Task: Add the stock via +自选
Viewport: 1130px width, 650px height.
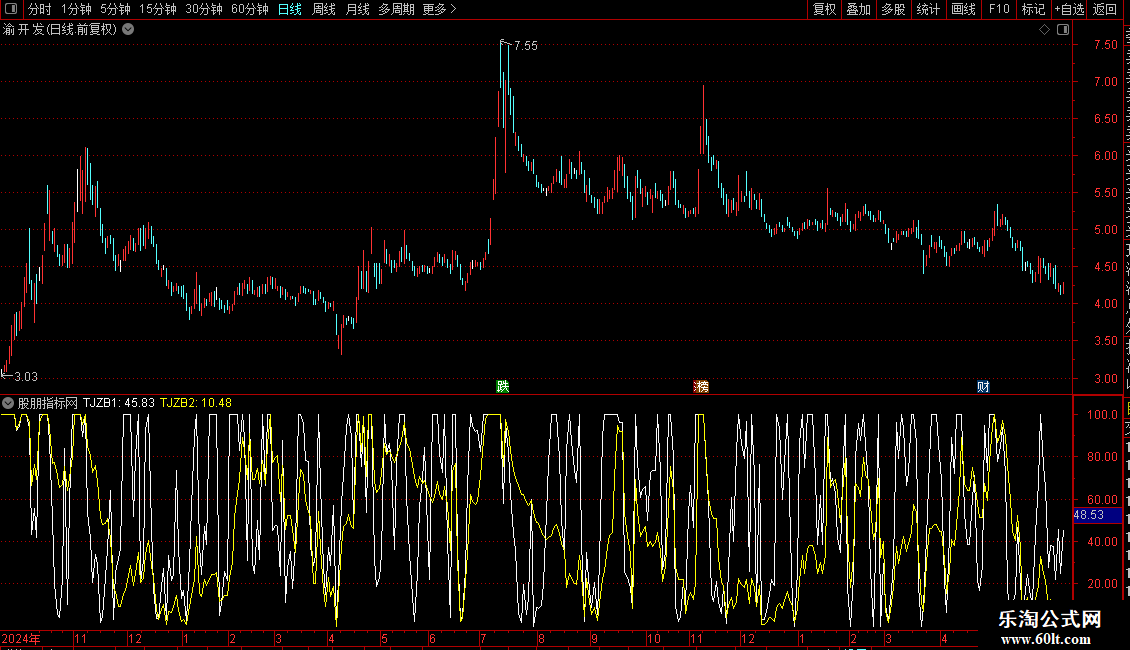Action: pyautogui.click(x=1069, y=9)
